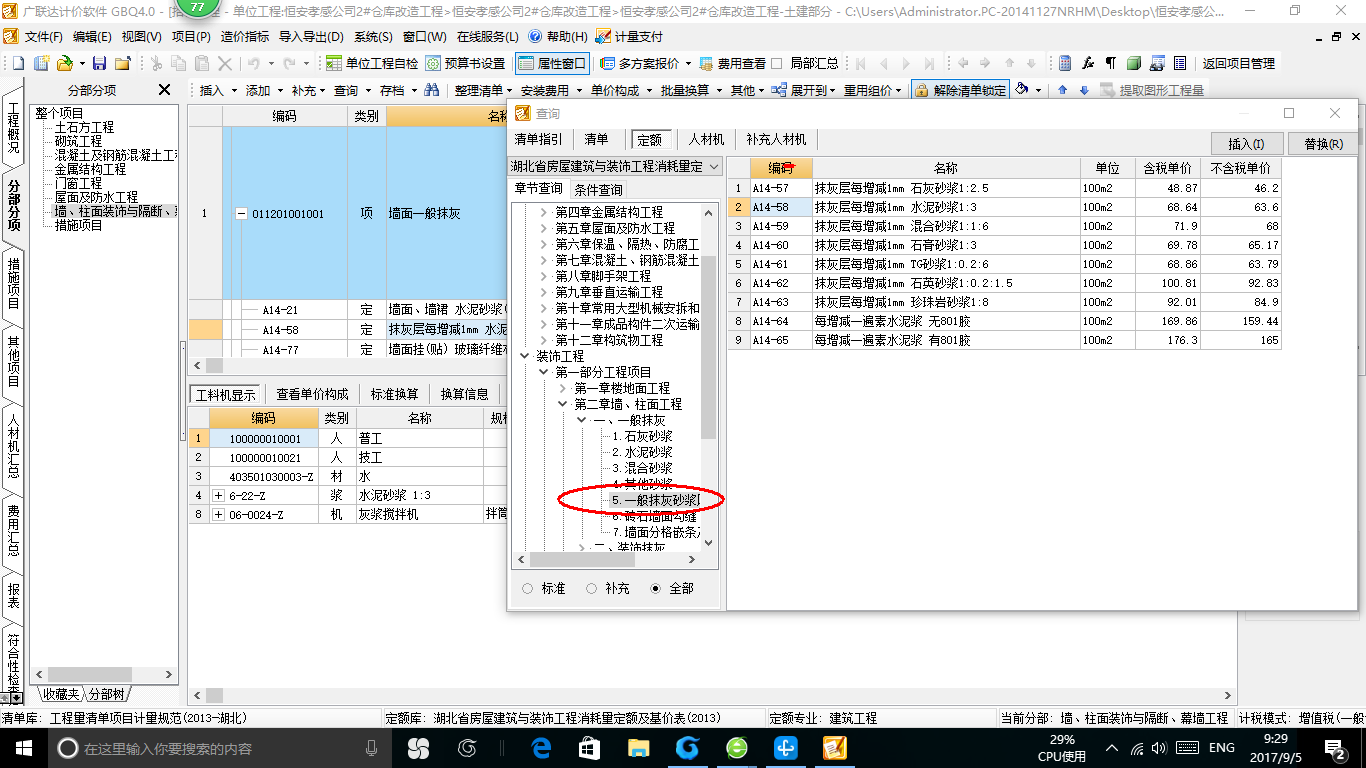
Task: Open the 项目(P) menu
Action: [191, 37]
